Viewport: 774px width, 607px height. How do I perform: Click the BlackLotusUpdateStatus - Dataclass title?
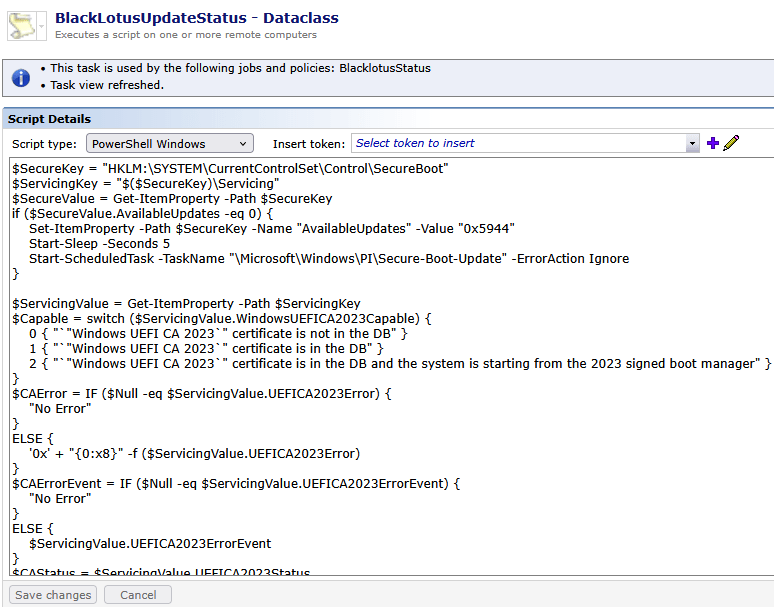(196, 18)
